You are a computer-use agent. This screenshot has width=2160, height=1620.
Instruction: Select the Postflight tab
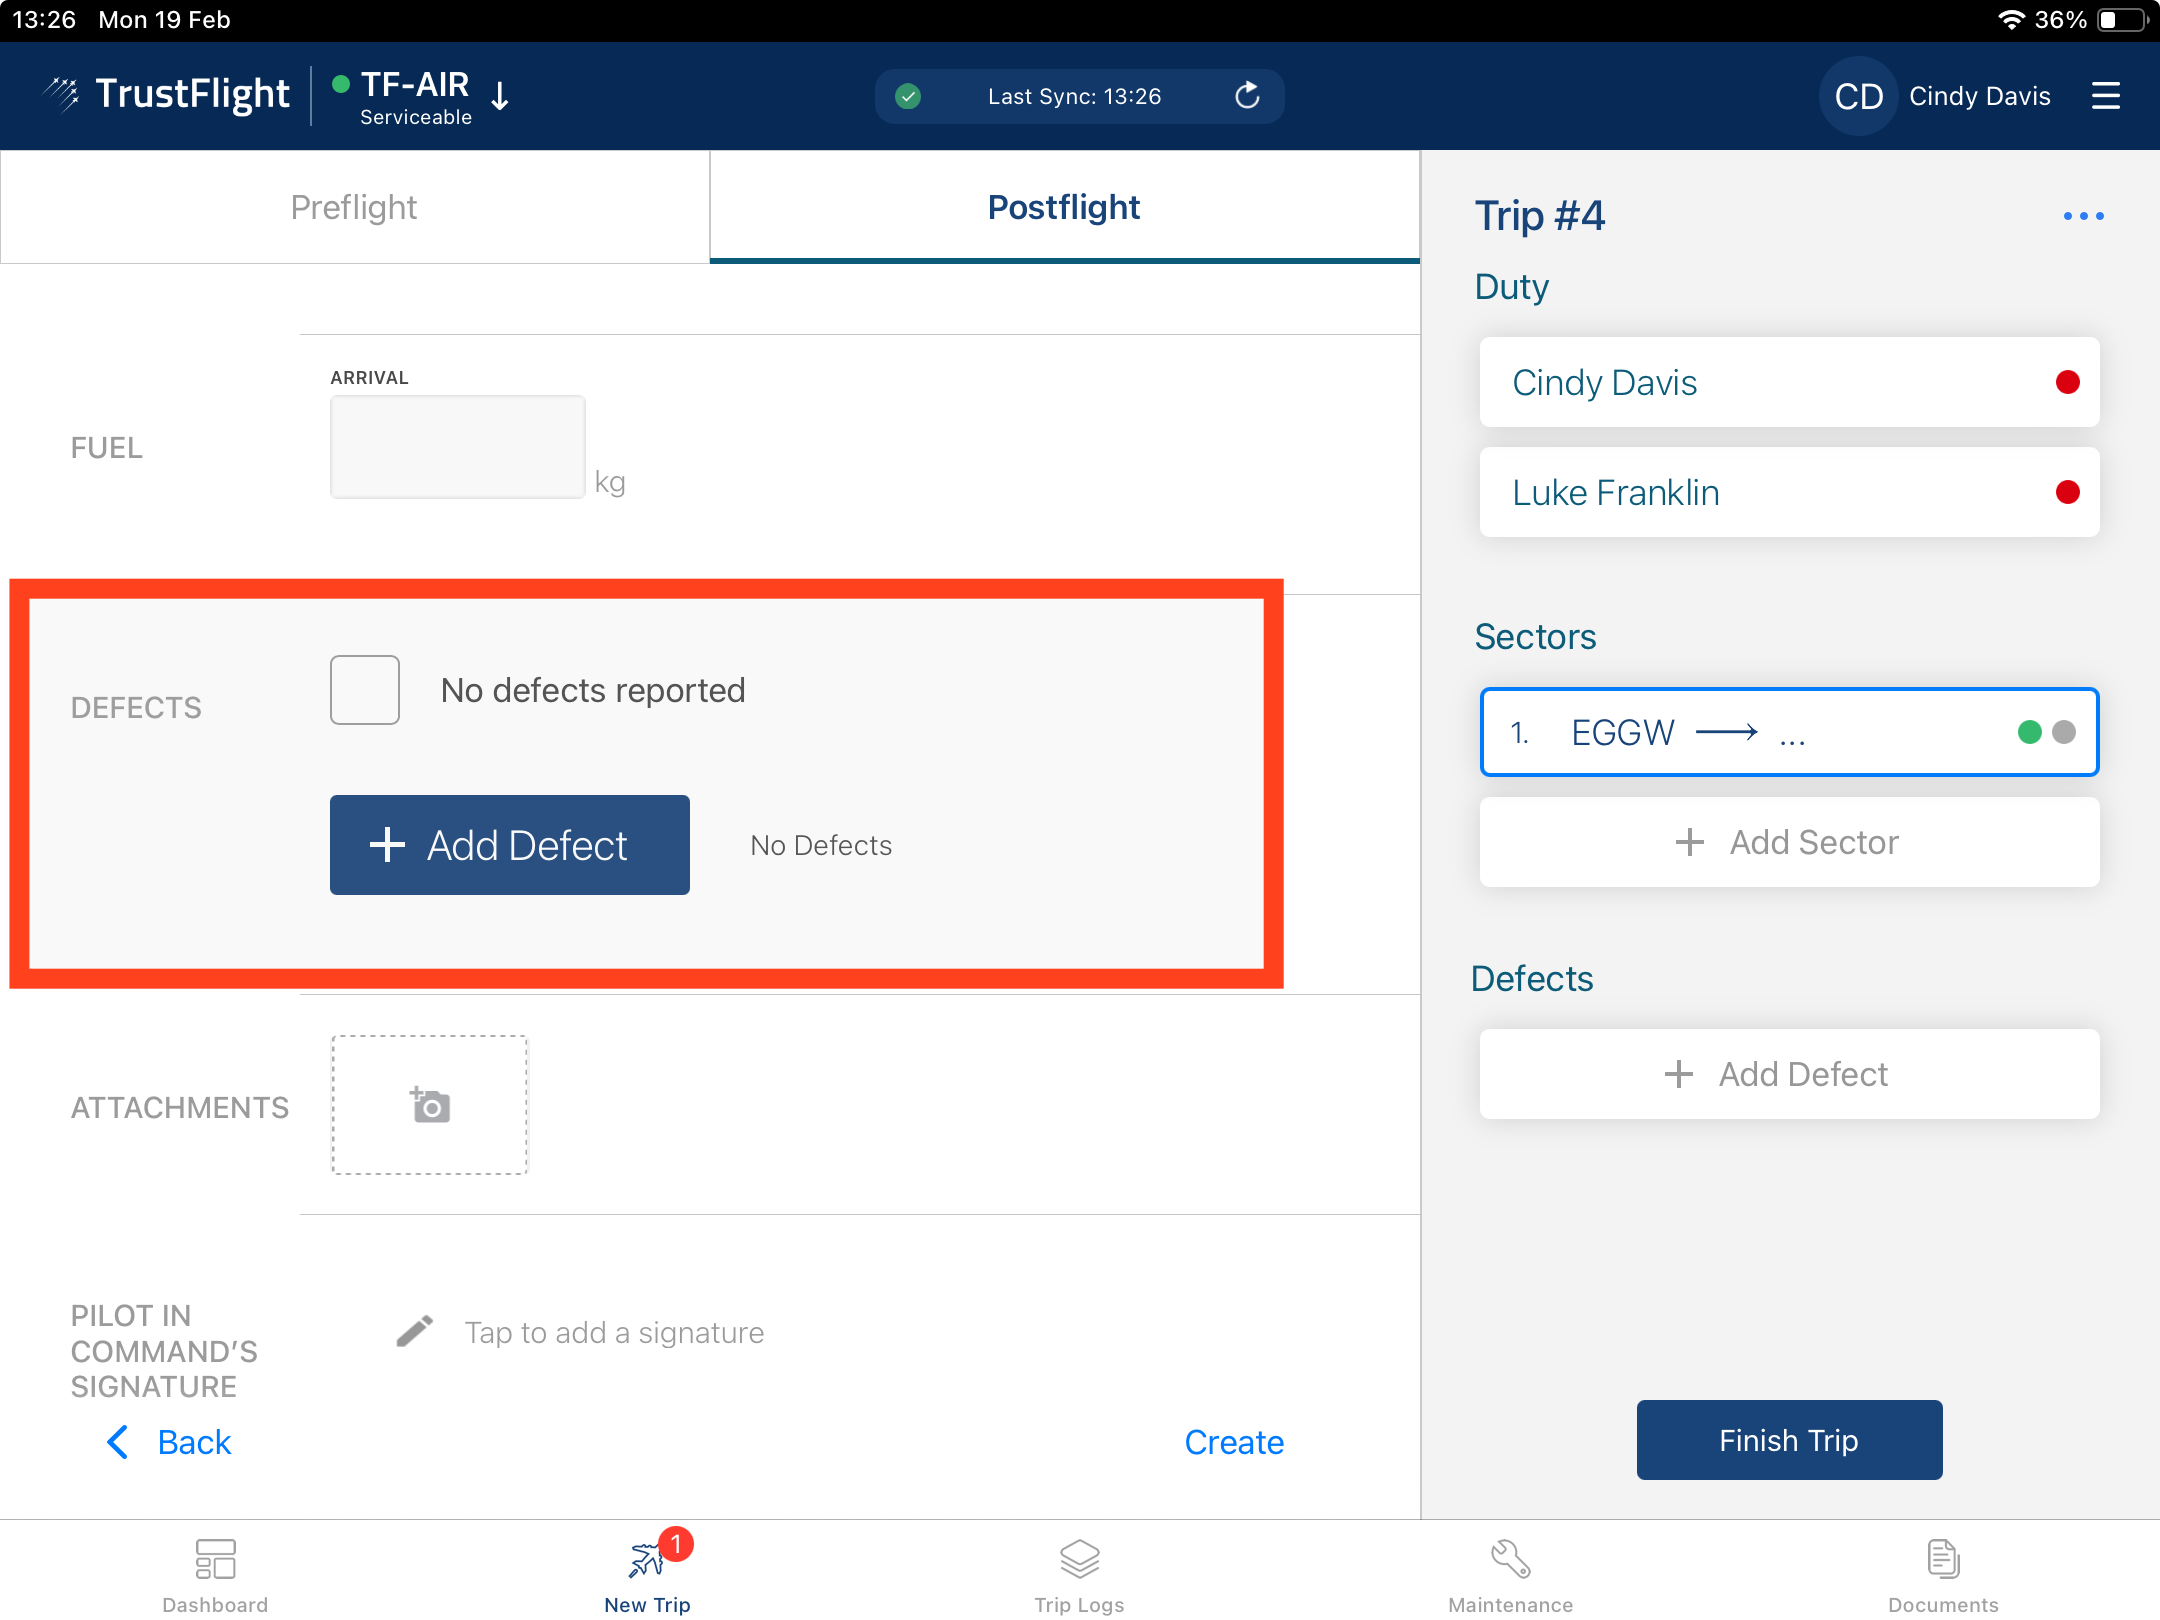[1063, 207]
